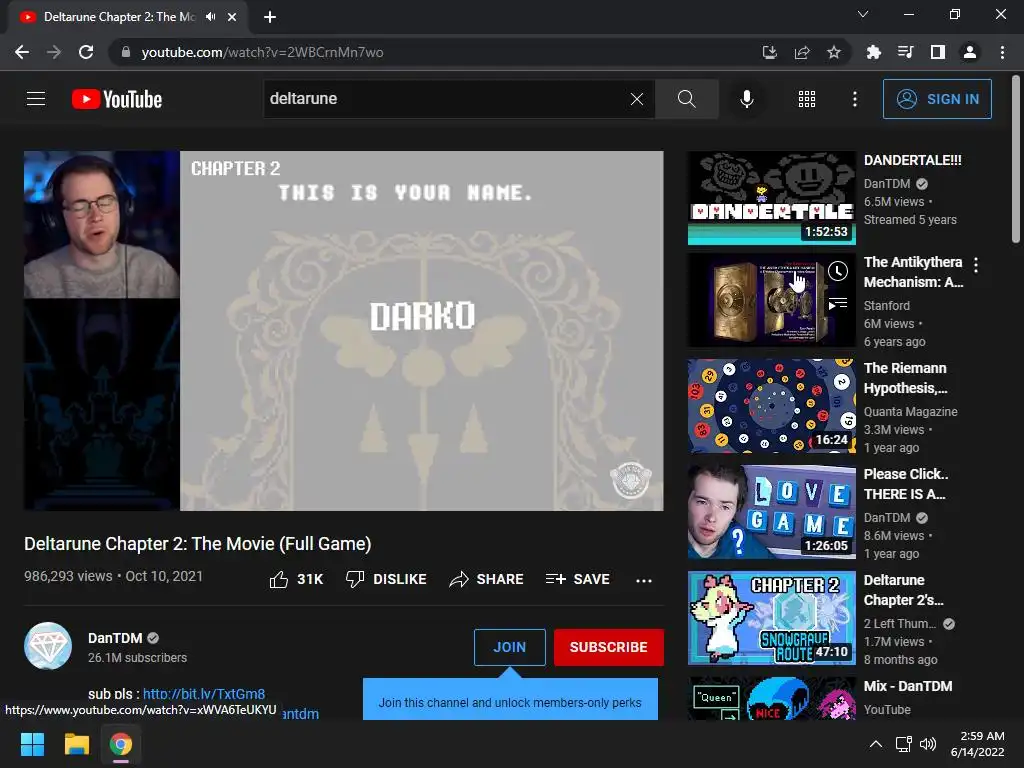Open YouTube settings three-dot menu
Viewport: 1024px width, 768px height.
click(x=854, y=99)
